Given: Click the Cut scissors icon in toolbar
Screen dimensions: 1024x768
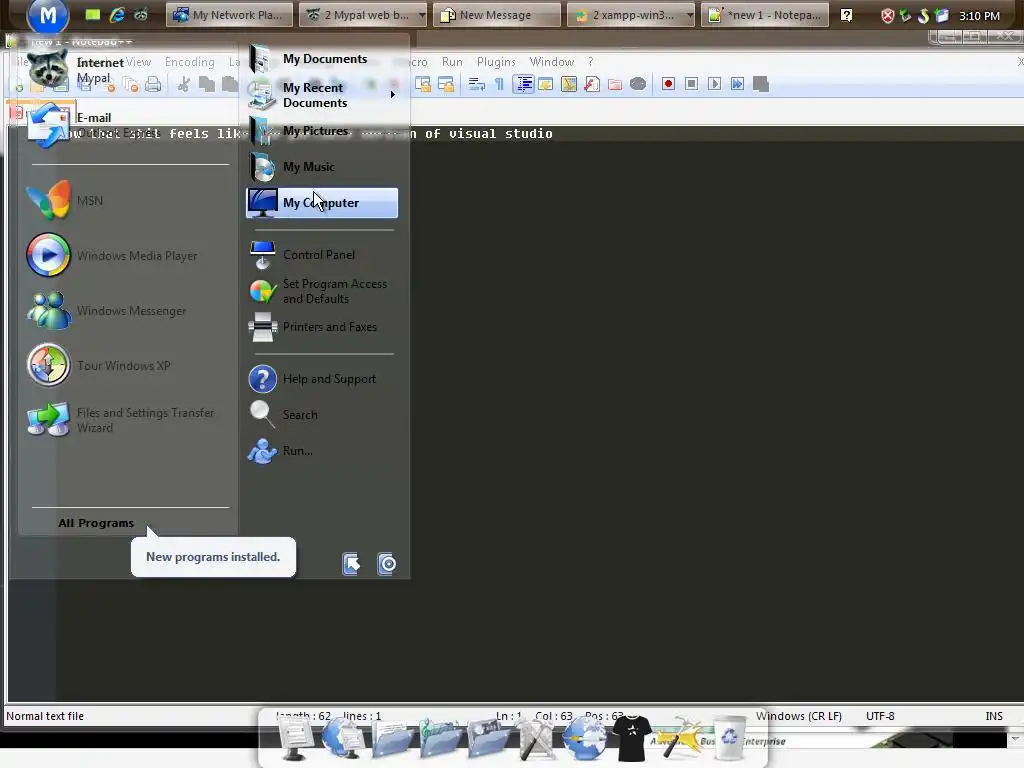Looking at the screenshot, I should (x=184, y=84).
